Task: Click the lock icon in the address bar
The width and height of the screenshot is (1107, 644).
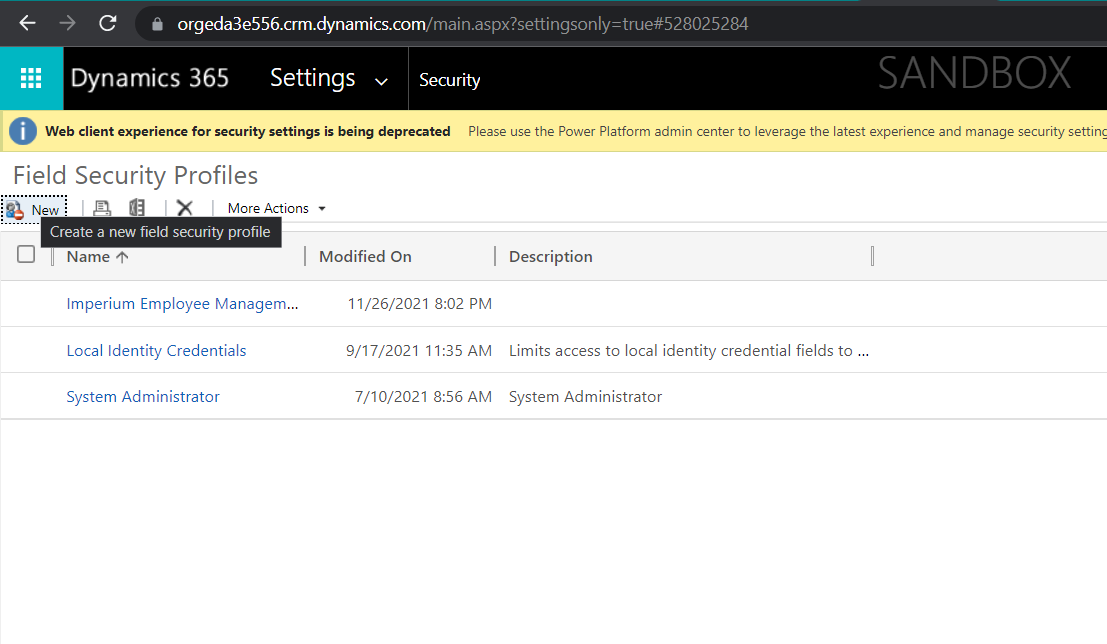Action: click(156, 24)
